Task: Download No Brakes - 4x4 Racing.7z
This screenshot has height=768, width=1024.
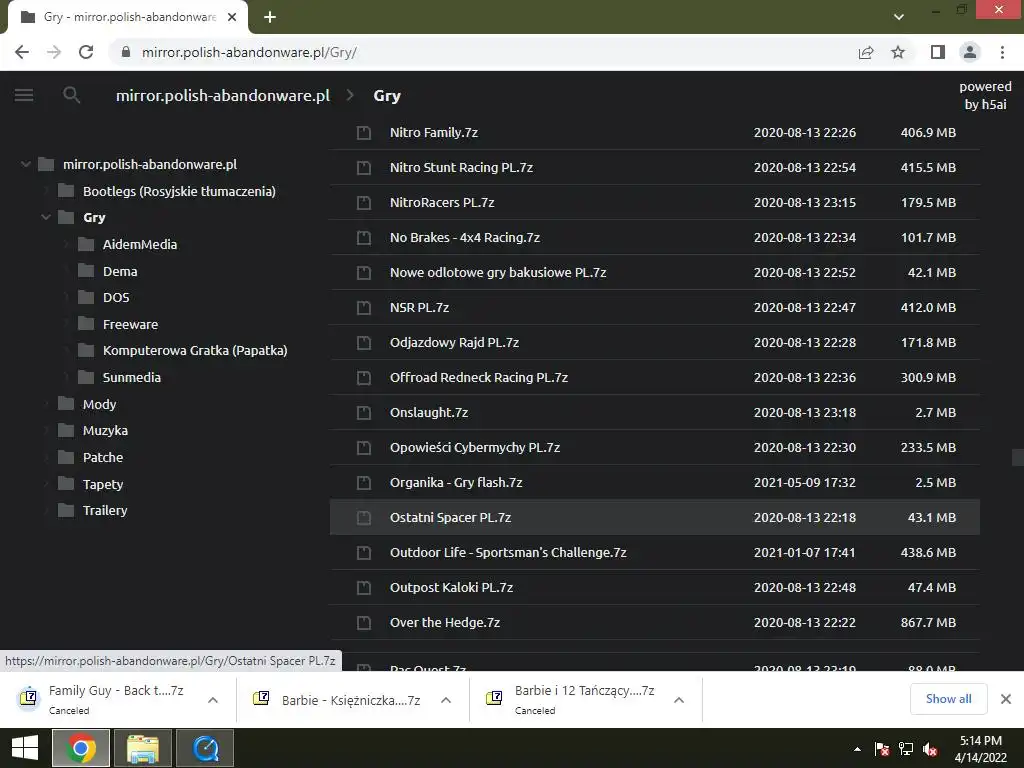Action: point(465,238)
